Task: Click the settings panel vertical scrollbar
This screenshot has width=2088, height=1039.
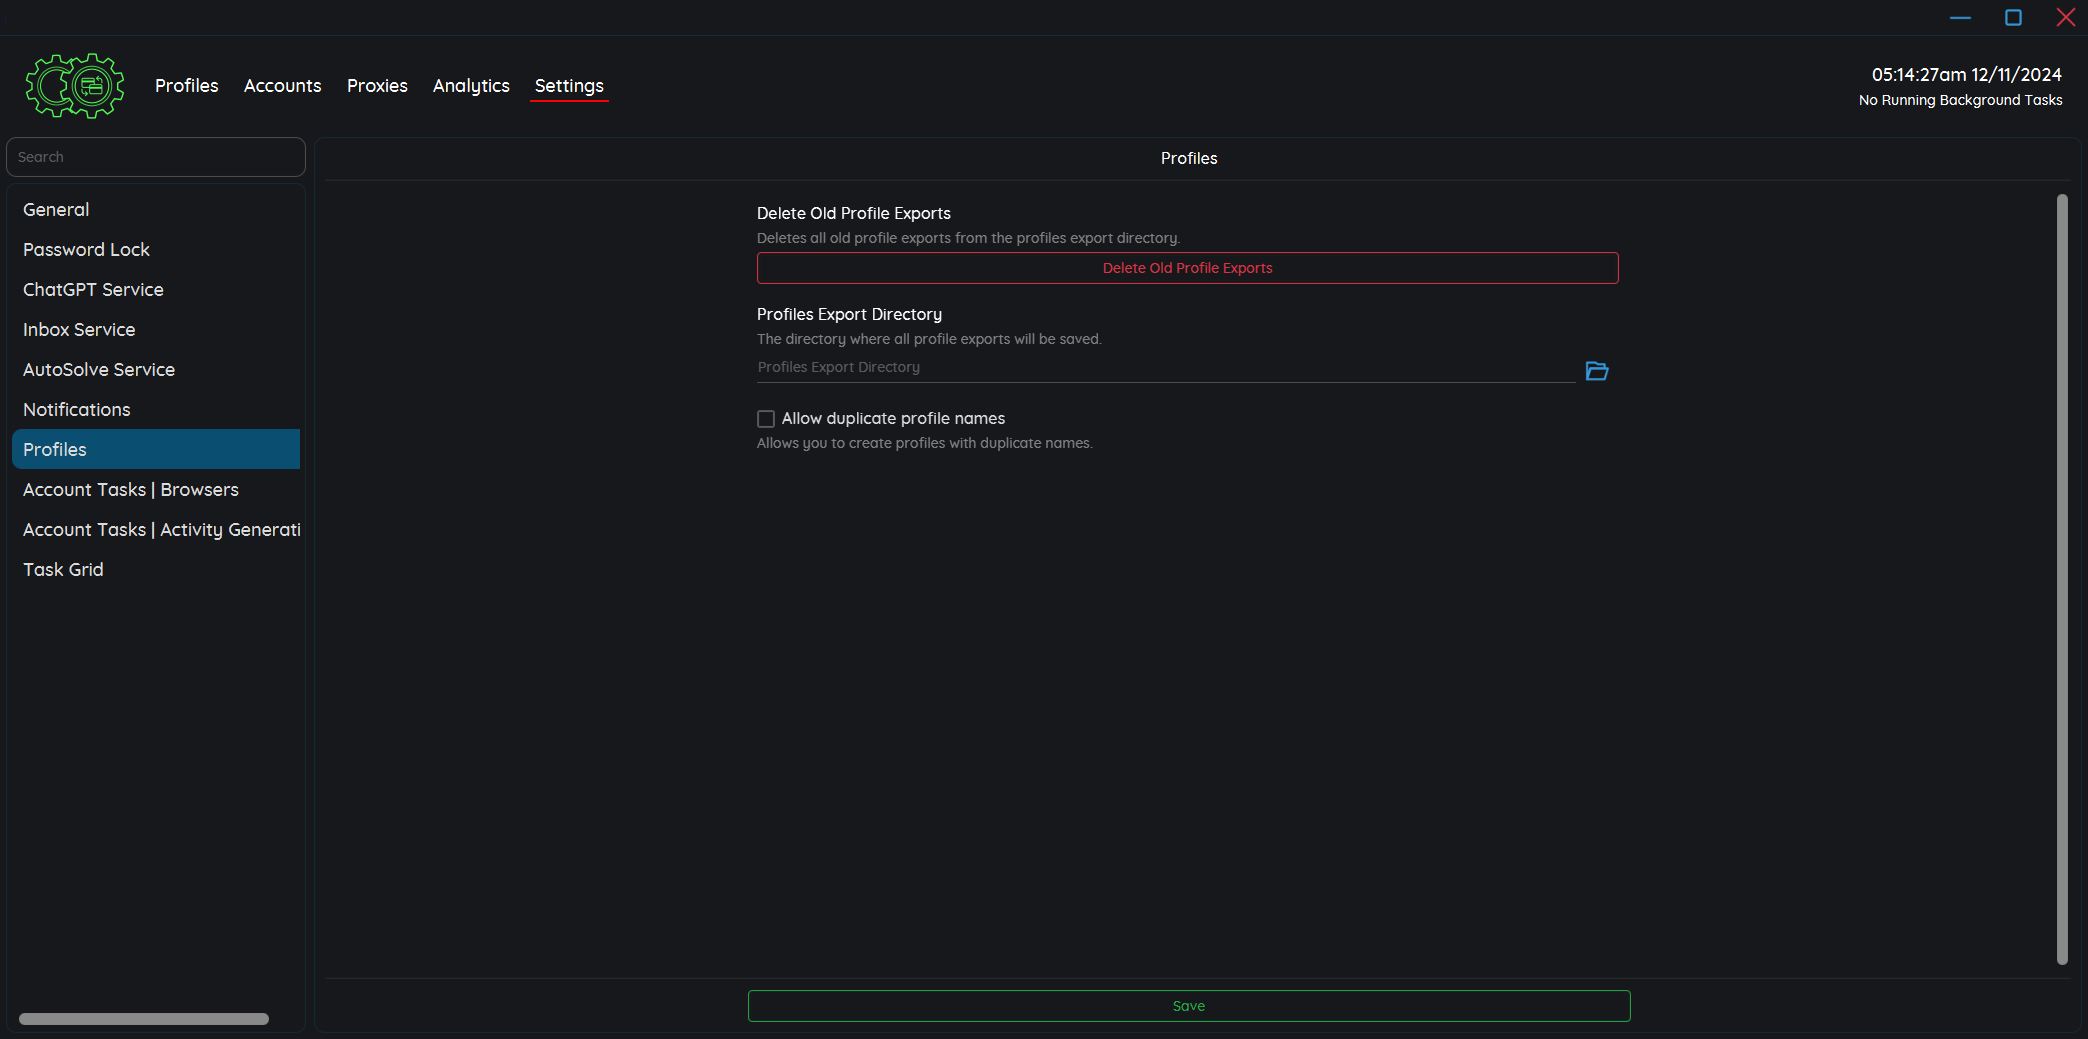Action: tap(2061, 580)
